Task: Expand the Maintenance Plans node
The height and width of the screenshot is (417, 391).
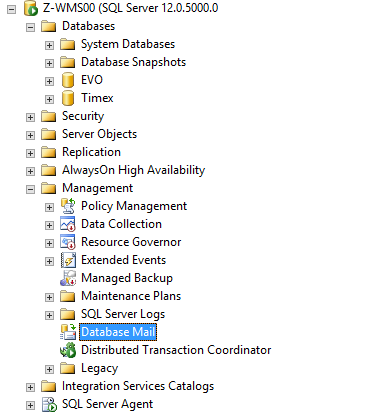Action: [x=49, y=297]
